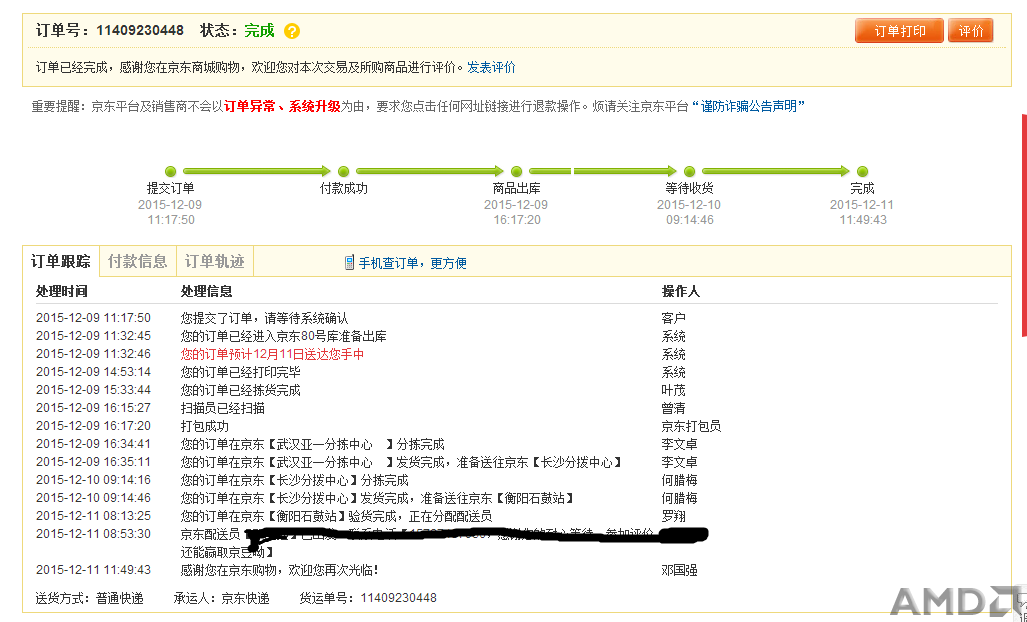The height and width of the screenshot is (622, 1027).
Task: Click the 付款成功 progress step dot
Action: pyautogui.click(x=343, y=172)
